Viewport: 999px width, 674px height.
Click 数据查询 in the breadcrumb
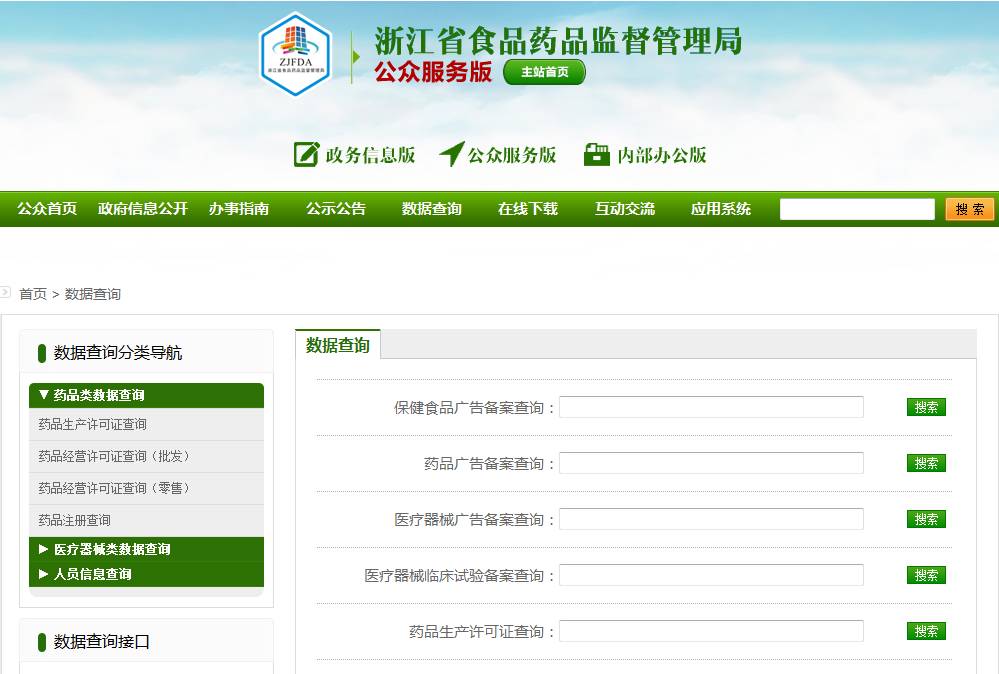[92, 294]
